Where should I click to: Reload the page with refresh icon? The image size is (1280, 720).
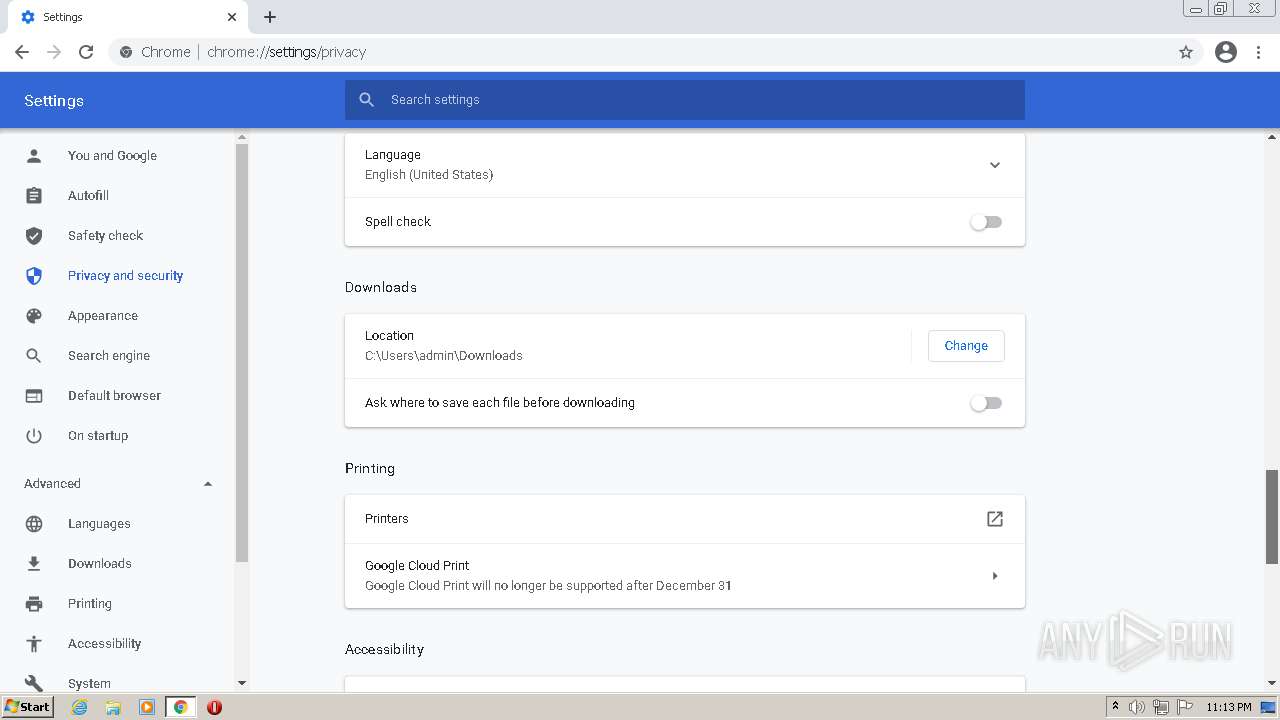click(86, 52)
